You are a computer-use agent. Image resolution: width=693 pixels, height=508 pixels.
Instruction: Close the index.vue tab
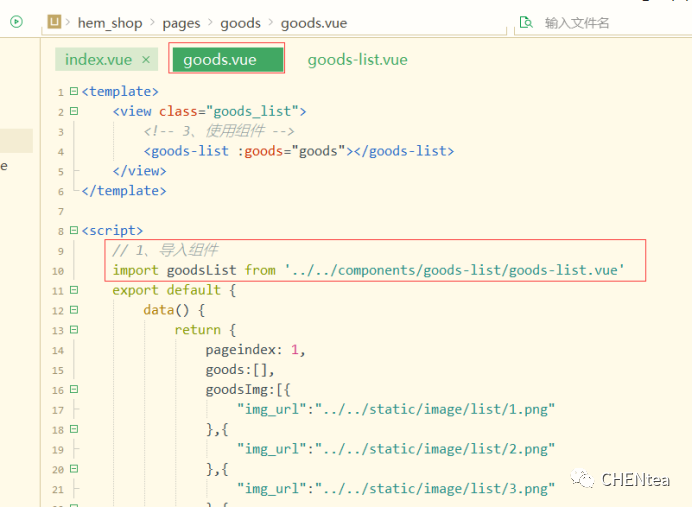click(x=146, y=60)
